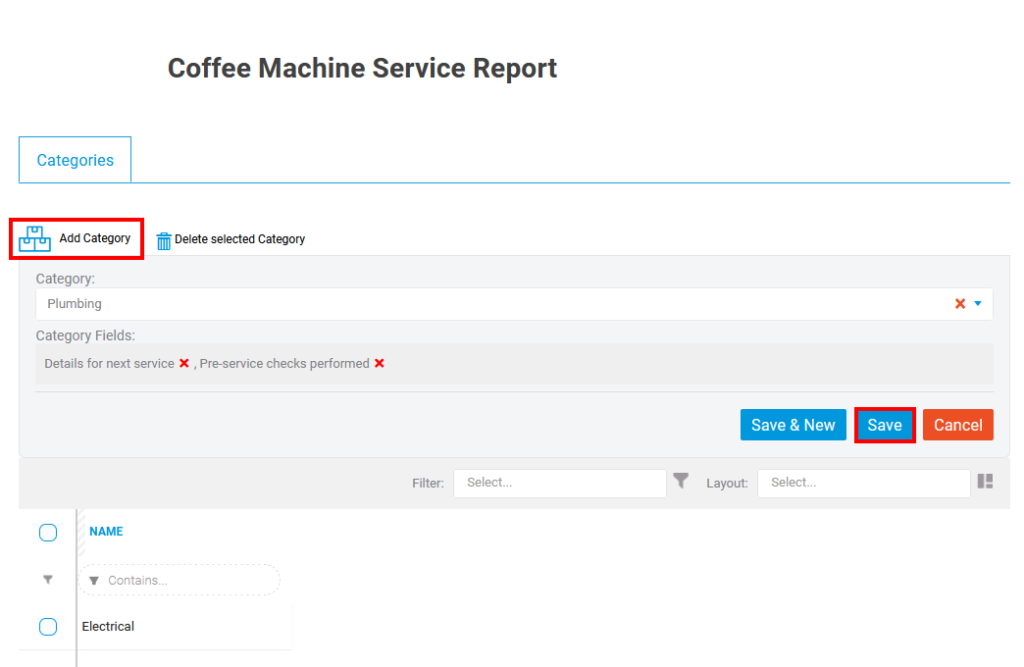Click the Save & New button
Screen dimensions: 1024x667
click(x=793, y=424)
